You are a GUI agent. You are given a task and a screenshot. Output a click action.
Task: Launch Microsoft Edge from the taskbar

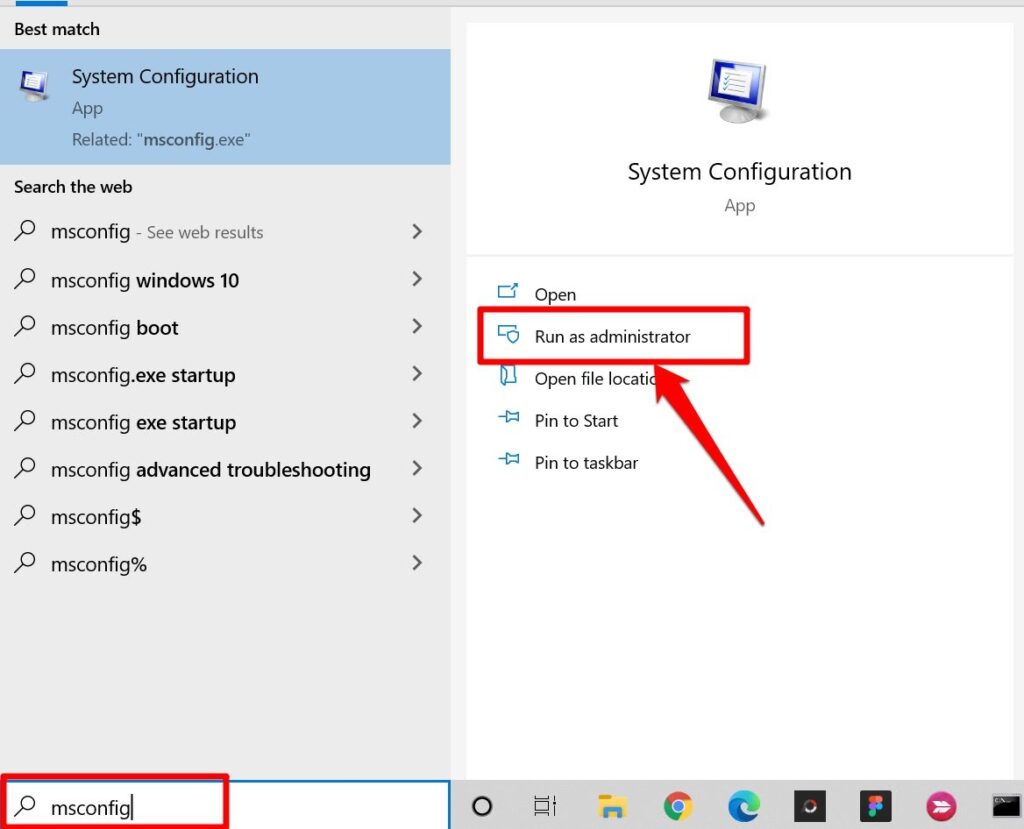(x=744, y=806)
